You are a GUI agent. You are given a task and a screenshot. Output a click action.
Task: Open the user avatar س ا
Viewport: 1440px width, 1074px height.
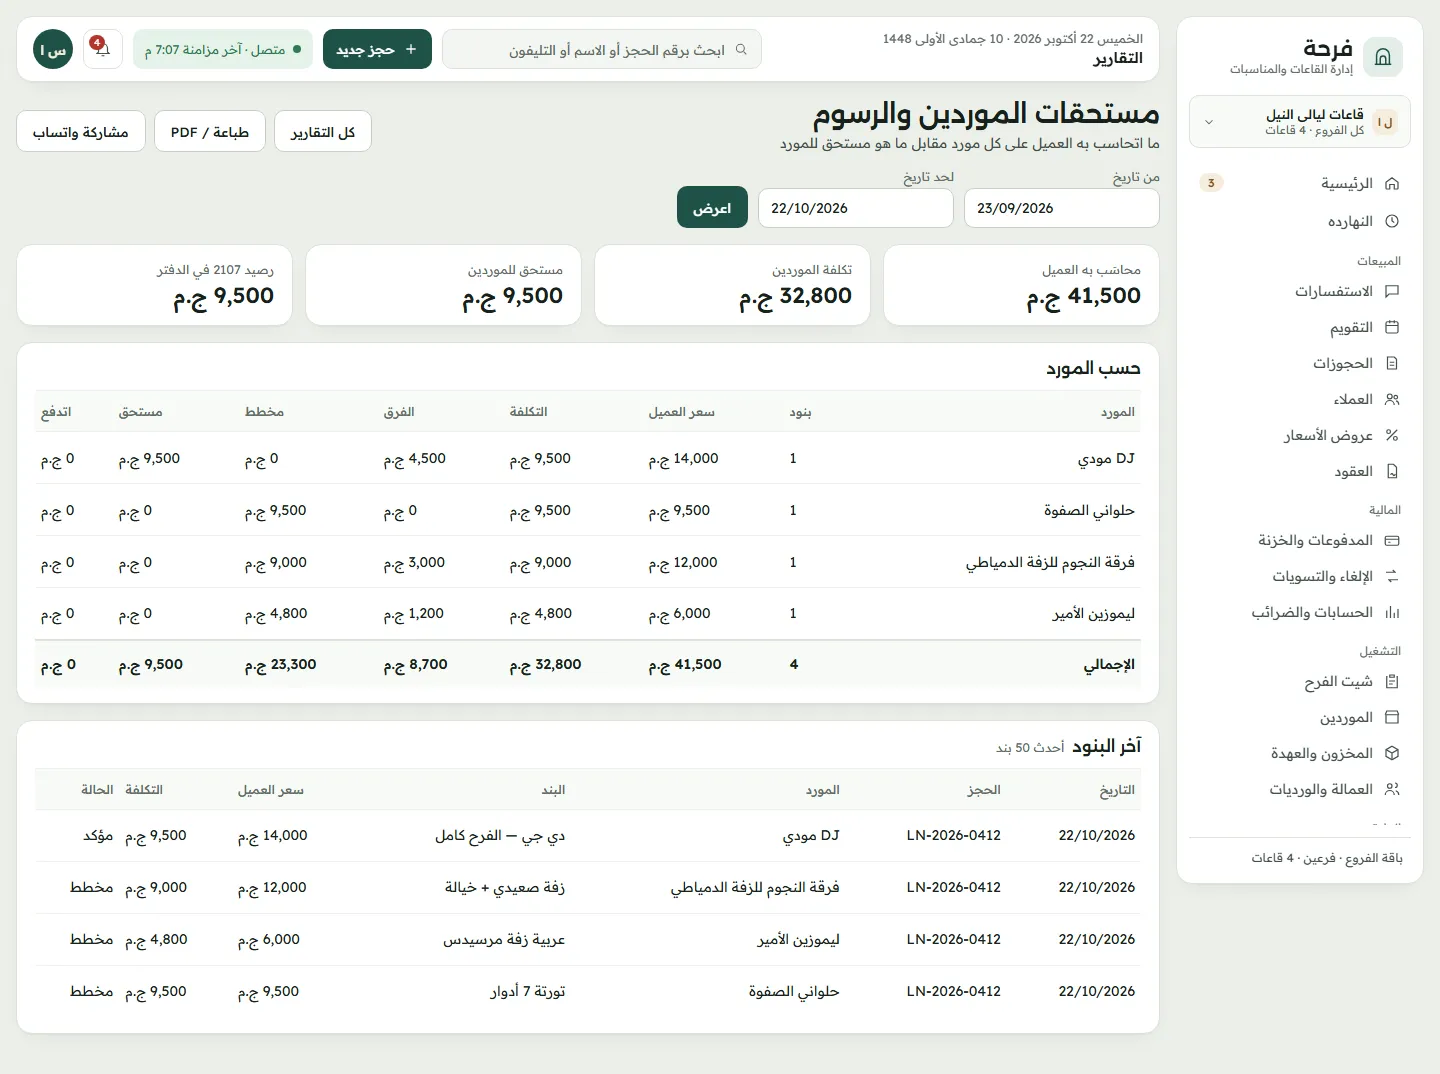pos(53,49)
